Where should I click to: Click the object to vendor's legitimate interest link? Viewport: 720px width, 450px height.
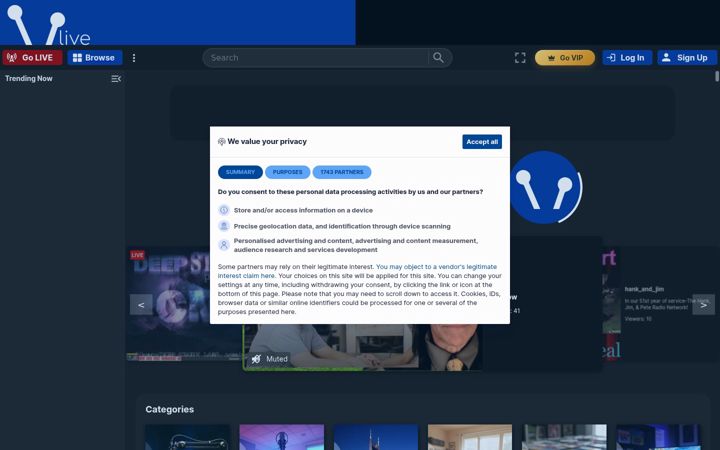(357, 271)
